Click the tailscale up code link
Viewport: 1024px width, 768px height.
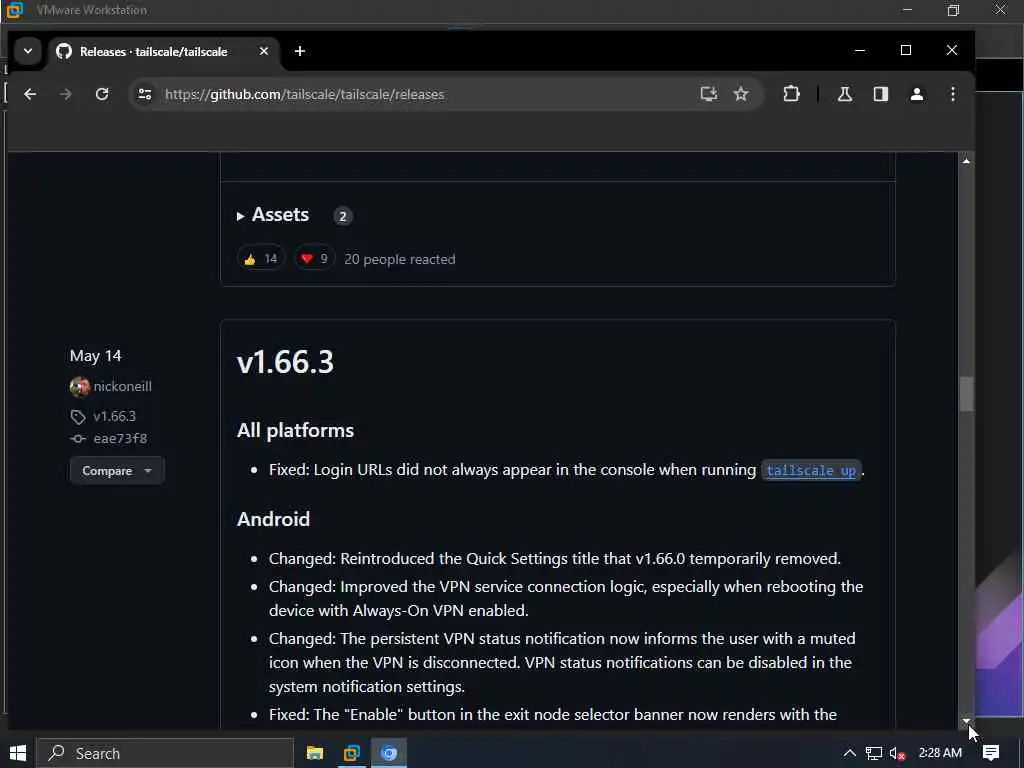pos(811,470)
